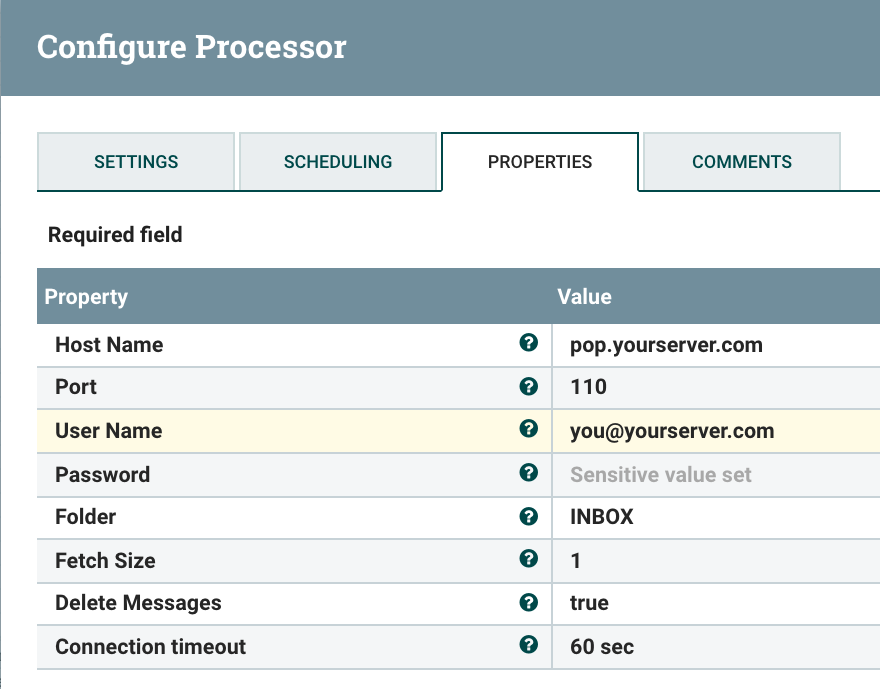Click the User Name help icon
The image size is (880, 689).
coord(529,429)
